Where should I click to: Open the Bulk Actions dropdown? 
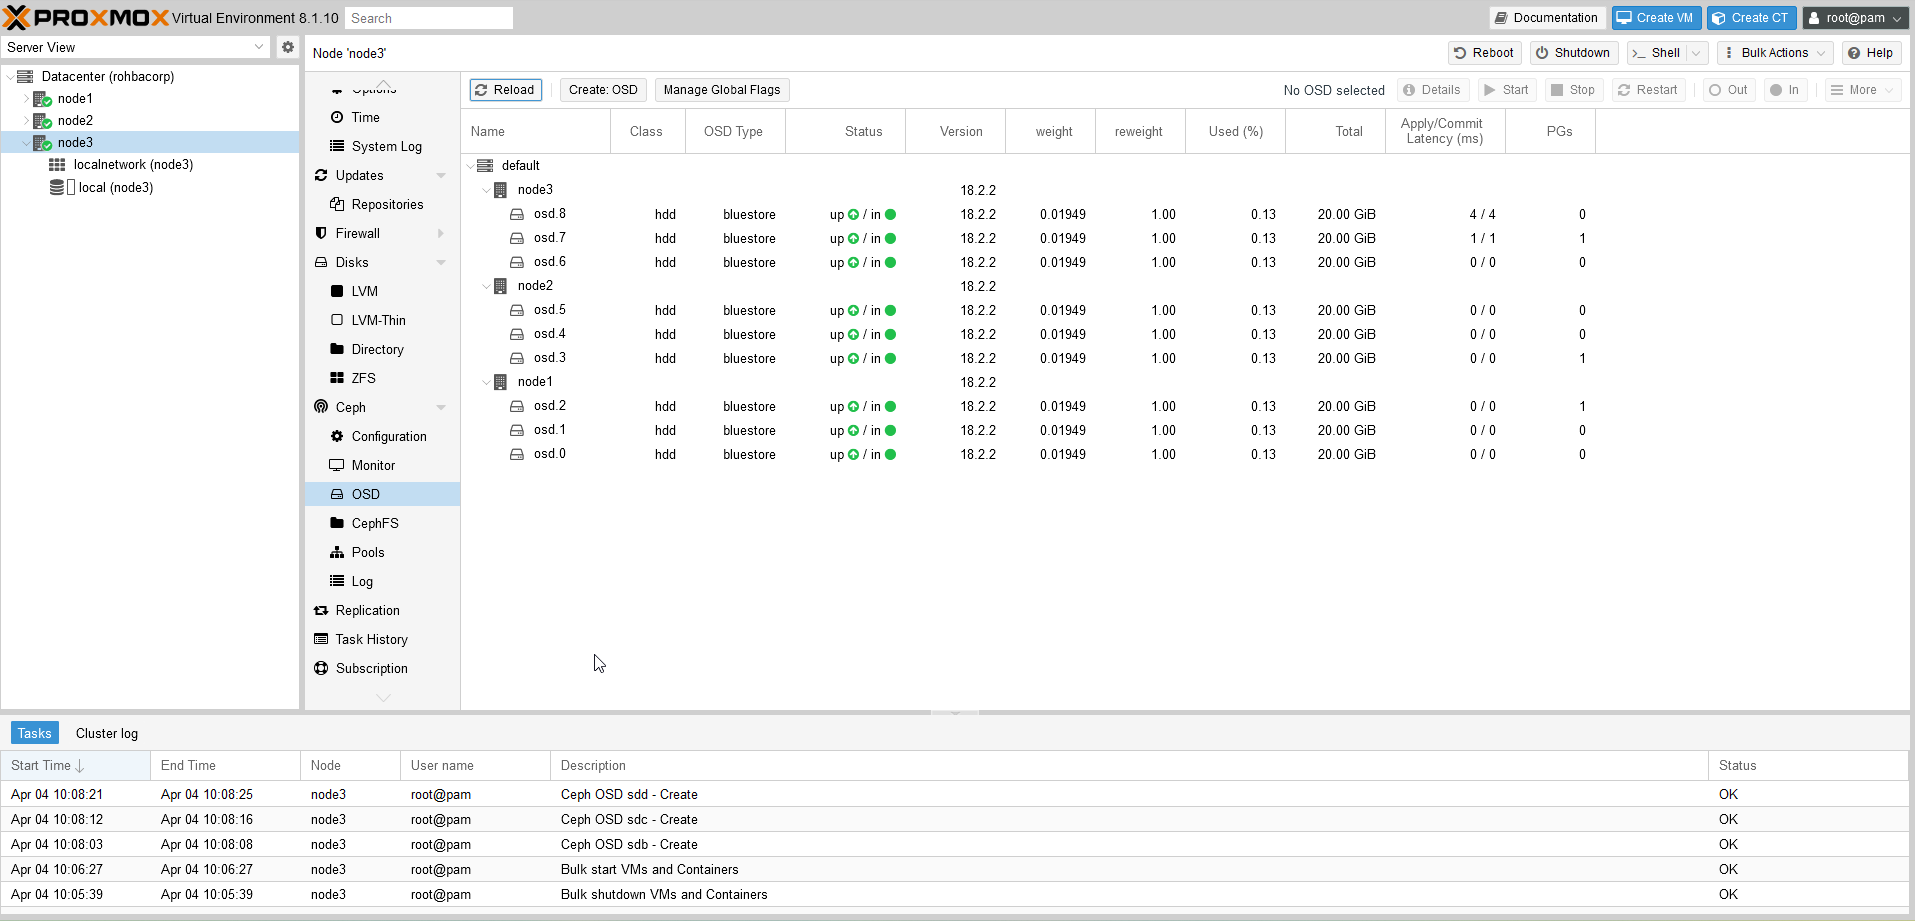pos(1775,53)
